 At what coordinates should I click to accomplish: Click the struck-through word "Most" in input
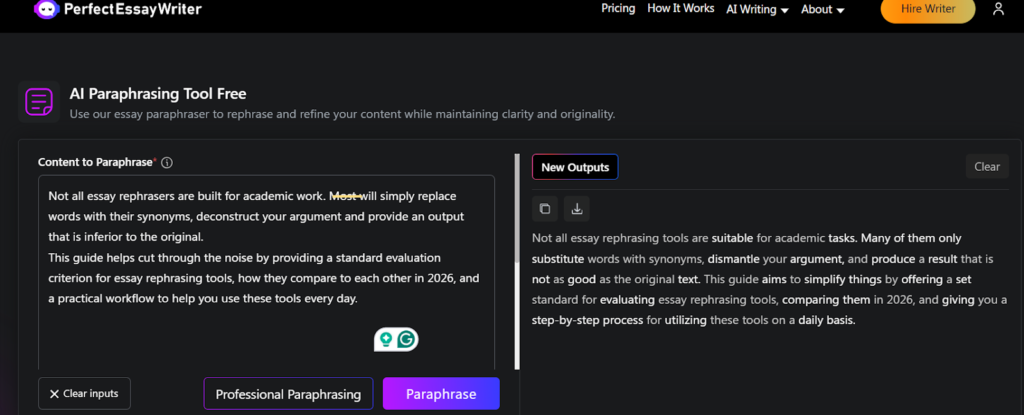[x=346, y=196]
